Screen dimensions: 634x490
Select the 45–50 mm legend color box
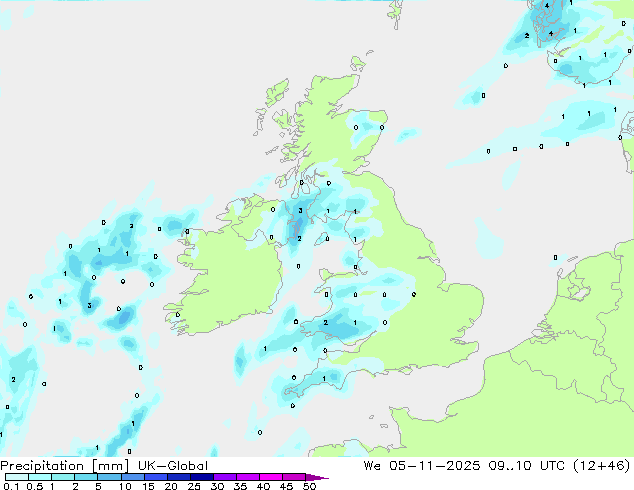pyautogui.click(x=294, y=477)
